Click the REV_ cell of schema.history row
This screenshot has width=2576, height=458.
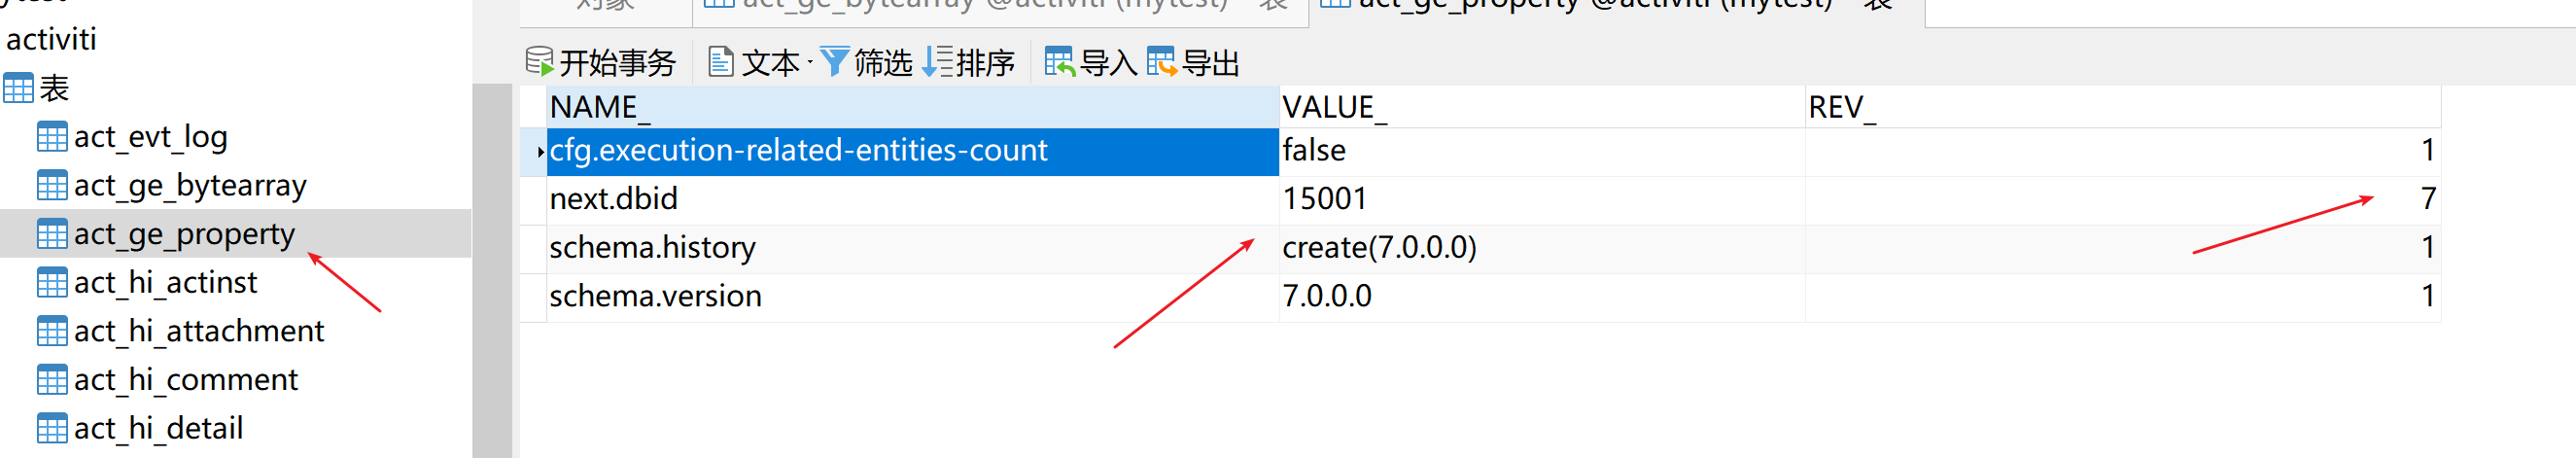coord(2123,248)
